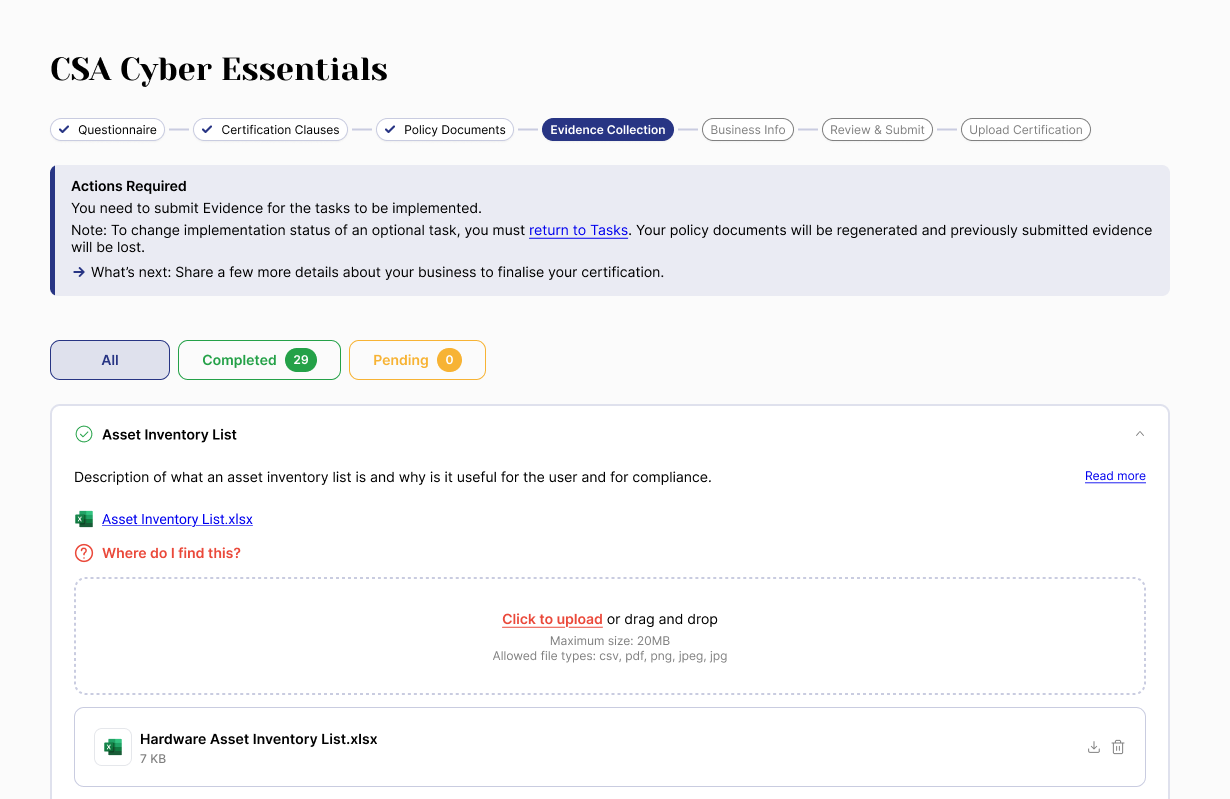
Task: Click the 7 KB file size text
Action: [153, 759]
